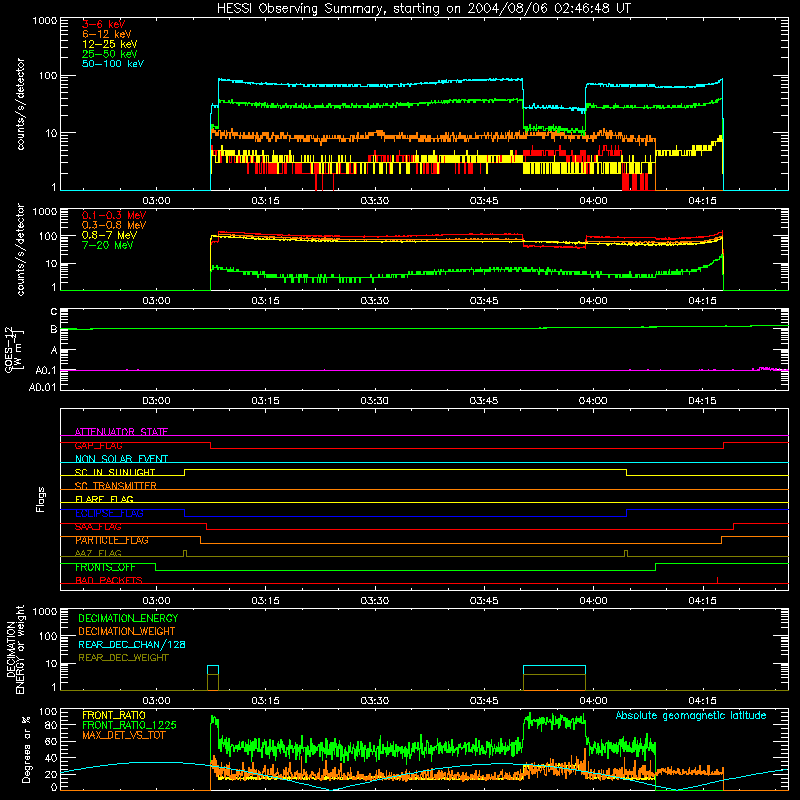The height and width of the screenshot is (800, 800).
Task: Select the orange 6-12 keV legend label
Action: (x=107, y=34)
